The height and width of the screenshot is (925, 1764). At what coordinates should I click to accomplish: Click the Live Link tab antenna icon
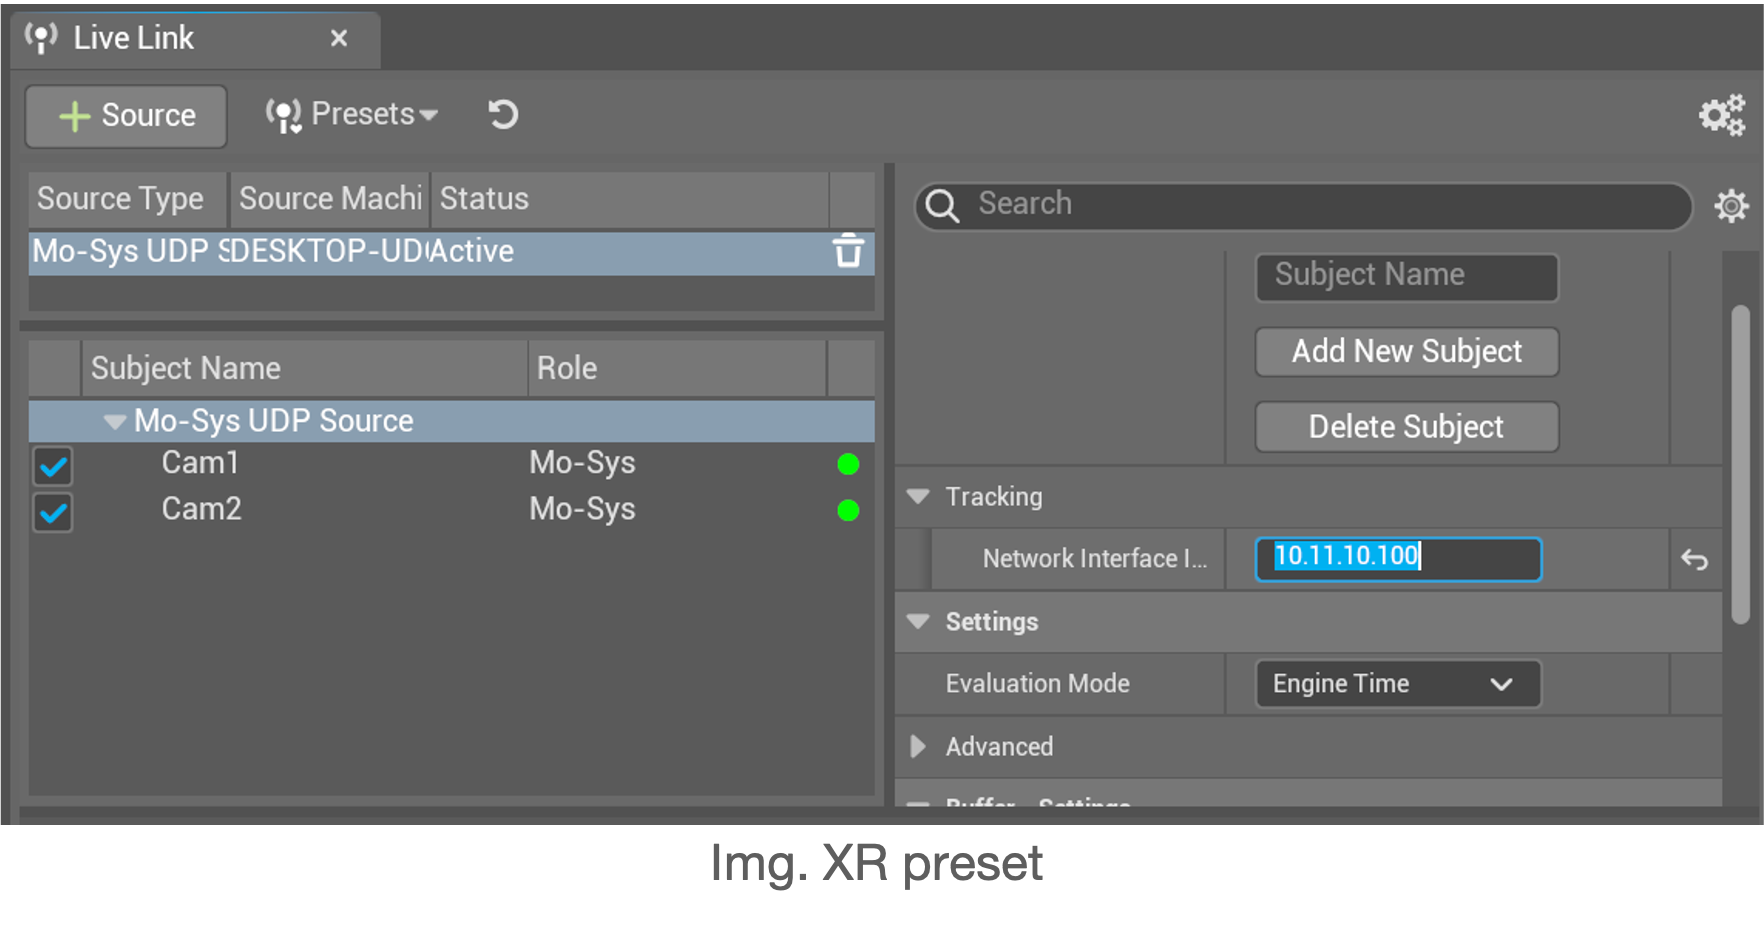point(41,38)
